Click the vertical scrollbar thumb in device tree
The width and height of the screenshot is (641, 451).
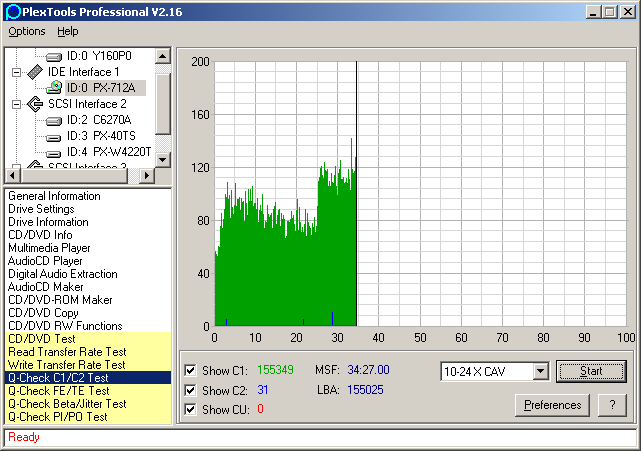point(163,104)
